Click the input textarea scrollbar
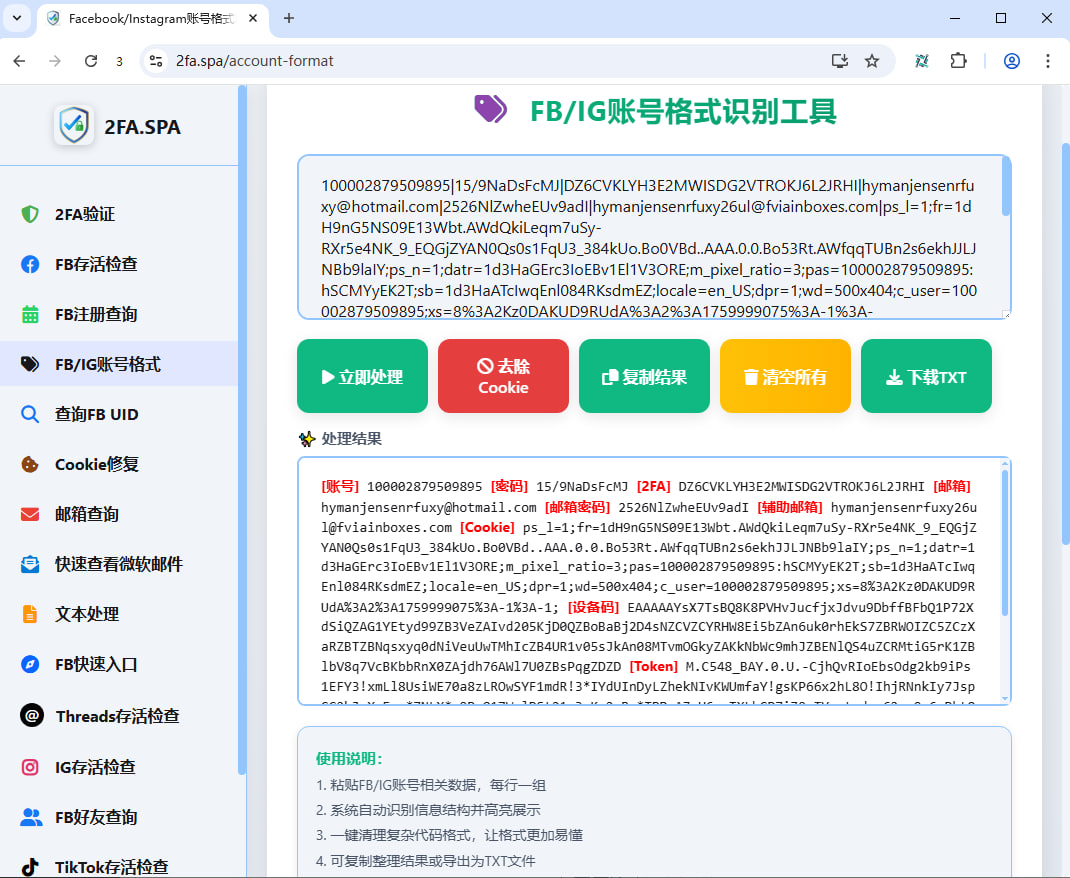 click(x=1006, y=187)
